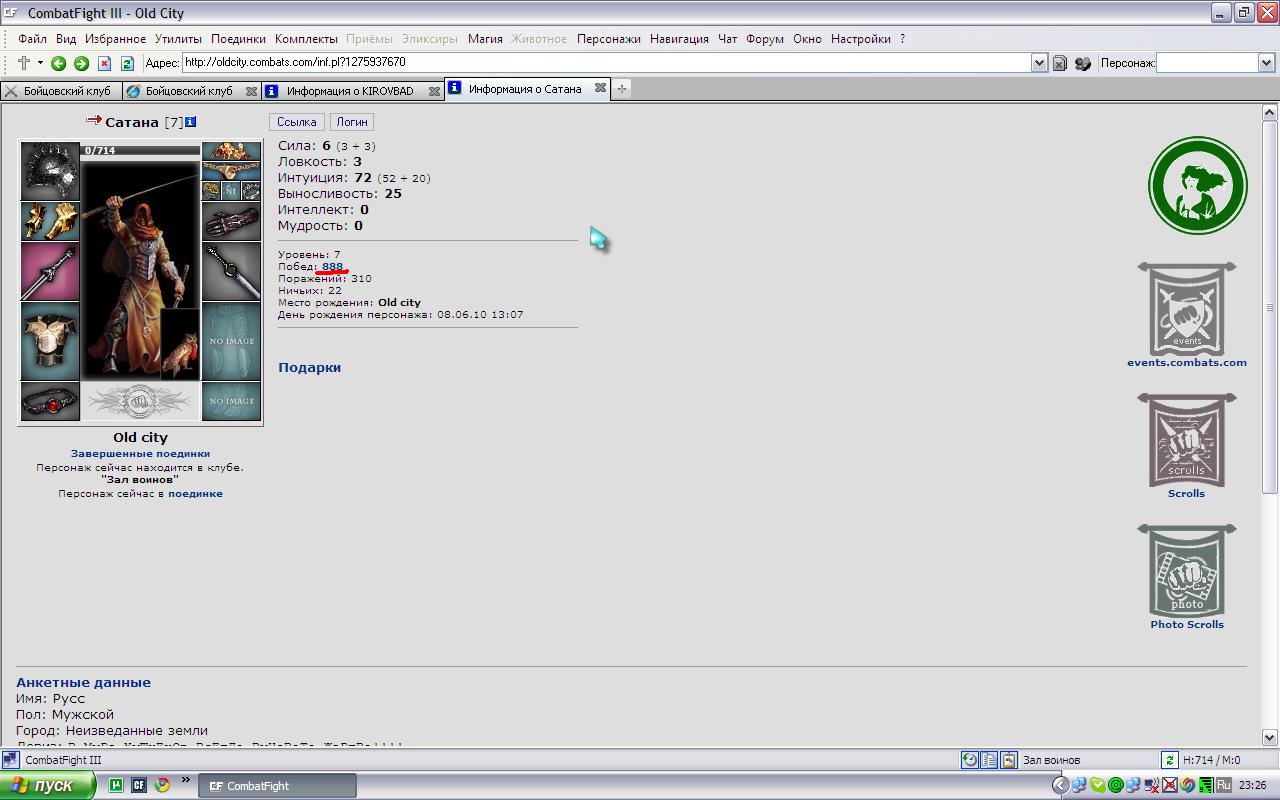Open the Поединки menu
The image size is (1280, 800).
(x=238, y=39)
